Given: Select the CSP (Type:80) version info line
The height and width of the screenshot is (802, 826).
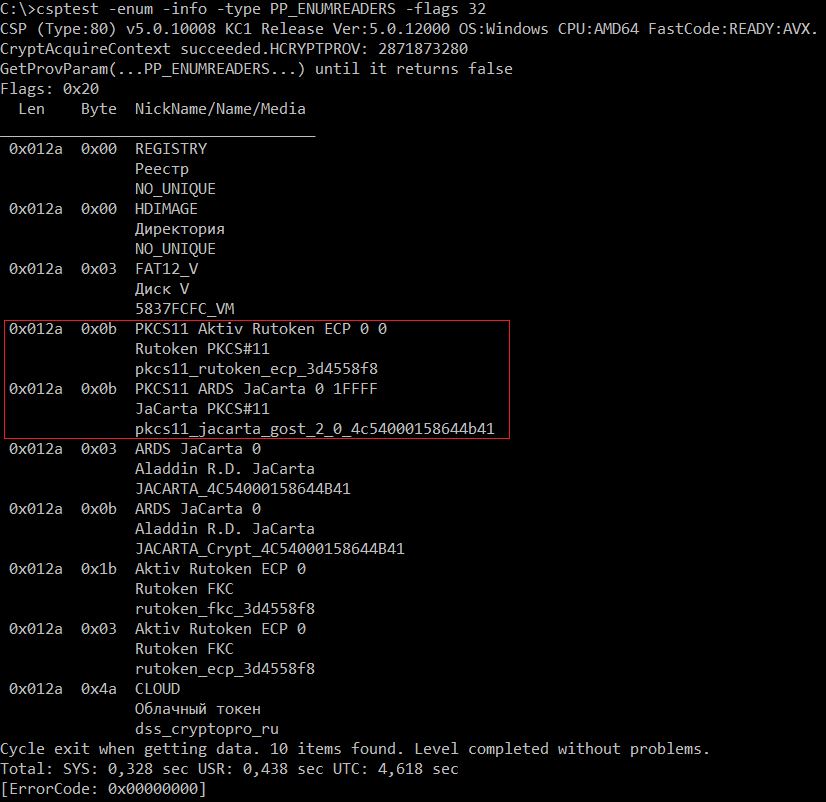Looking at the screenshot, I should click(409, 28).
